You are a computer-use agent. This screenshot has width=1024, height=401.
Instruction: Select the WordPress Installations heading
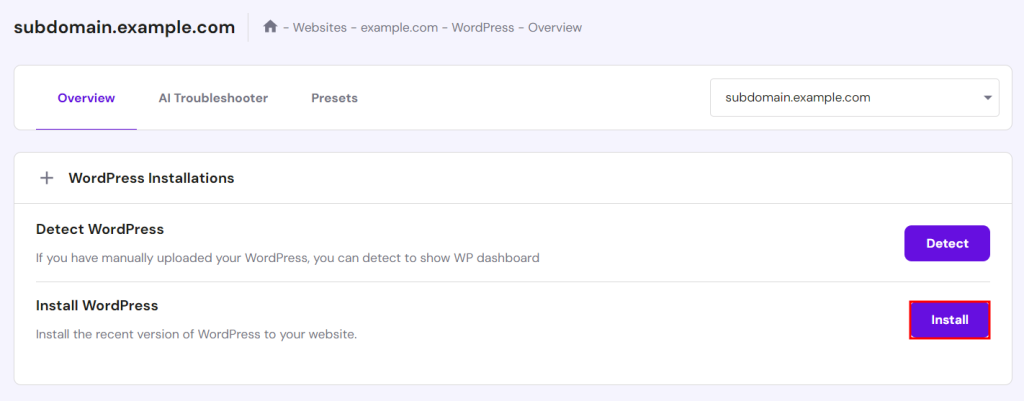click(152, 178)
